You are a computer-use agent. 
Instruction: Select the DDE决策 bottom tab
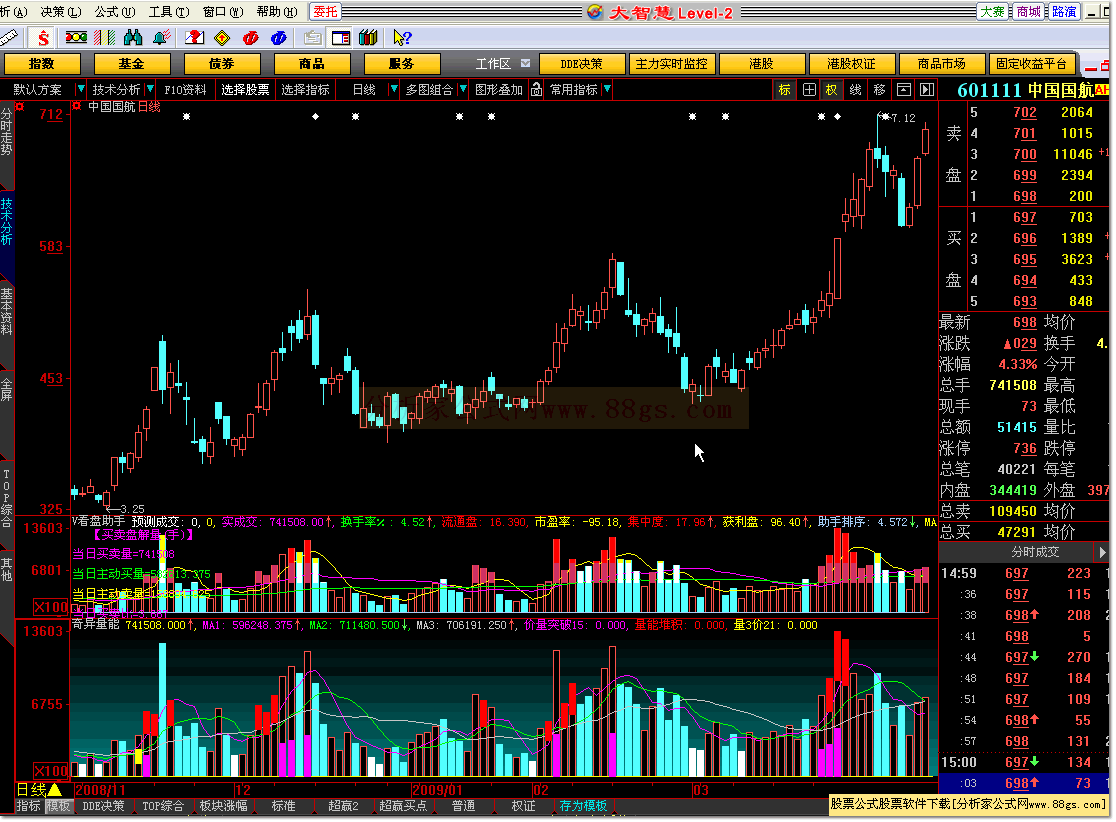pos(103,806)
